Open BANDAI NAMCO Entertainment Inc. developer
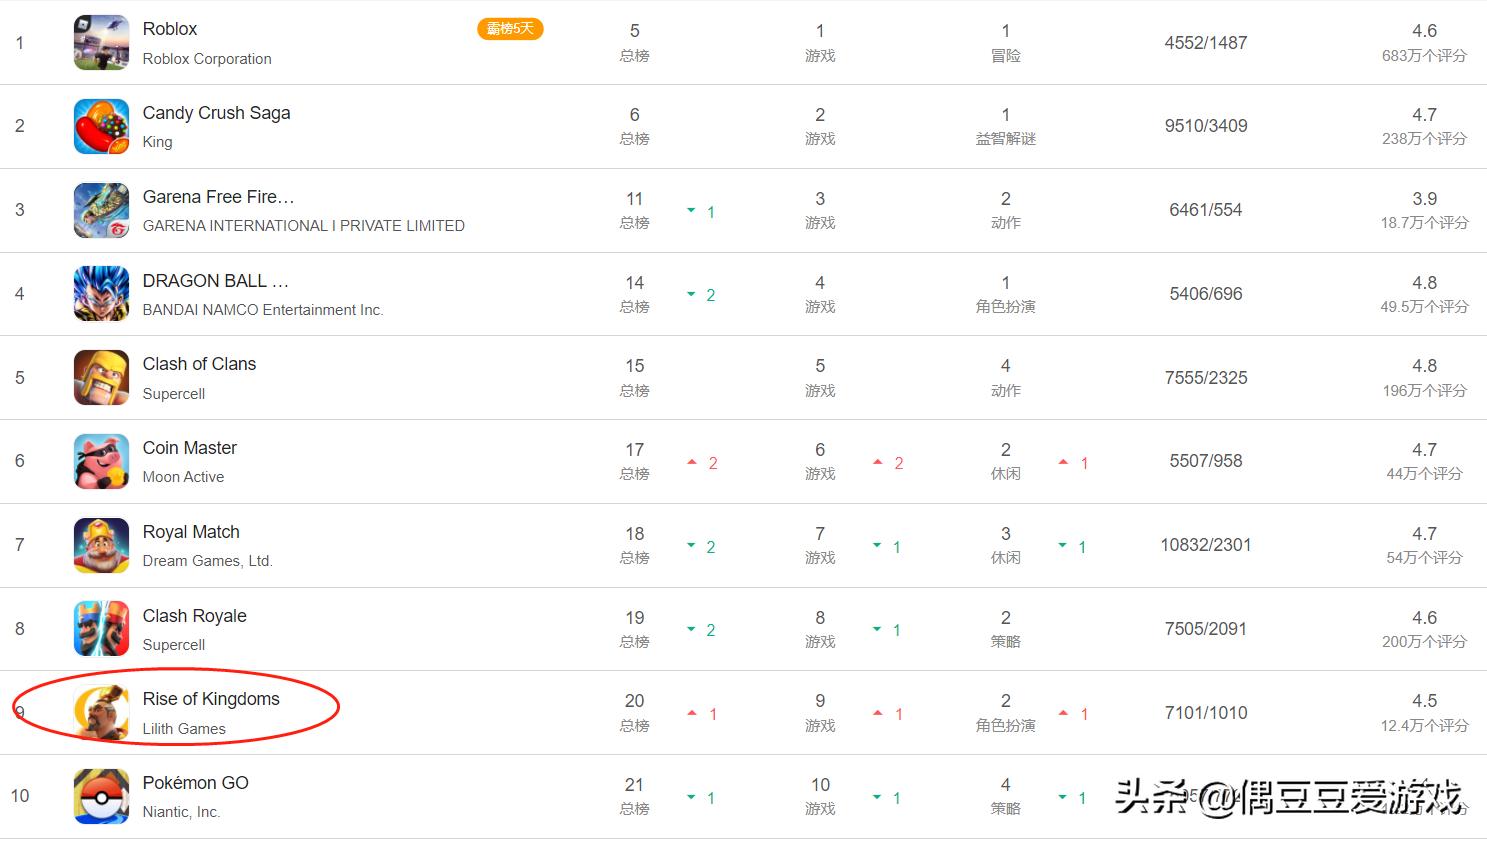 [x=263, y=310]
